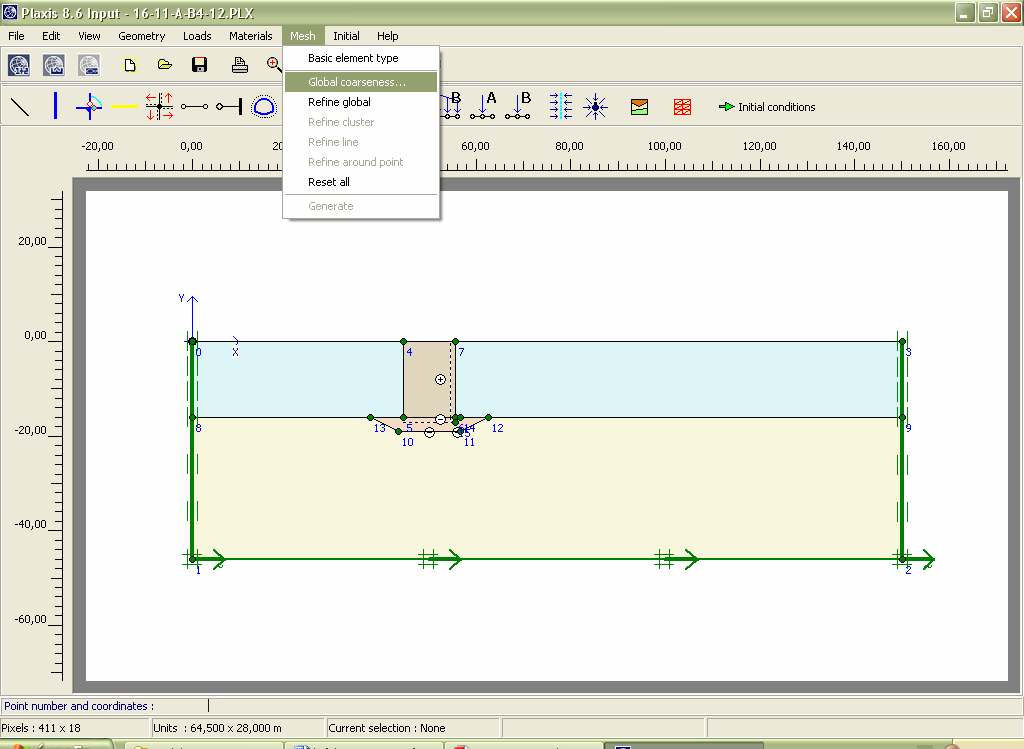The width and height of the screenshot is (1024, 749).
Task: Open the Help menu
Action: click(387, 36)
